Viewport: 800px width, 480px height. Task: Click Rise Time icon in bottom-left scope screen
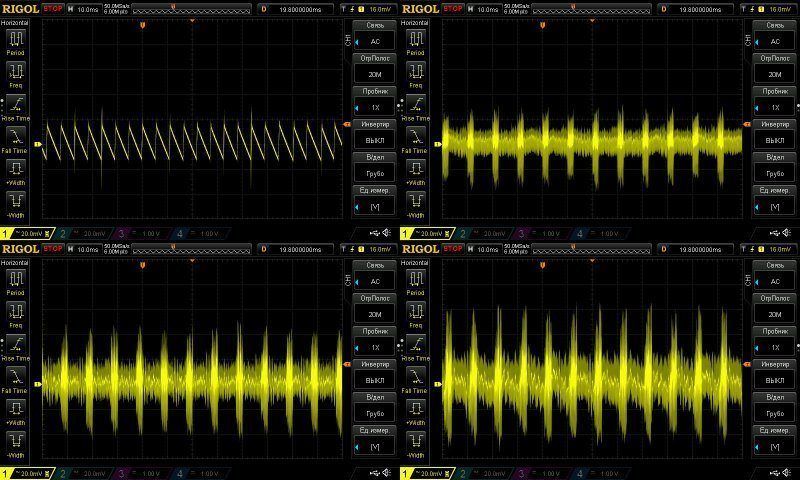tap(16, 344)
